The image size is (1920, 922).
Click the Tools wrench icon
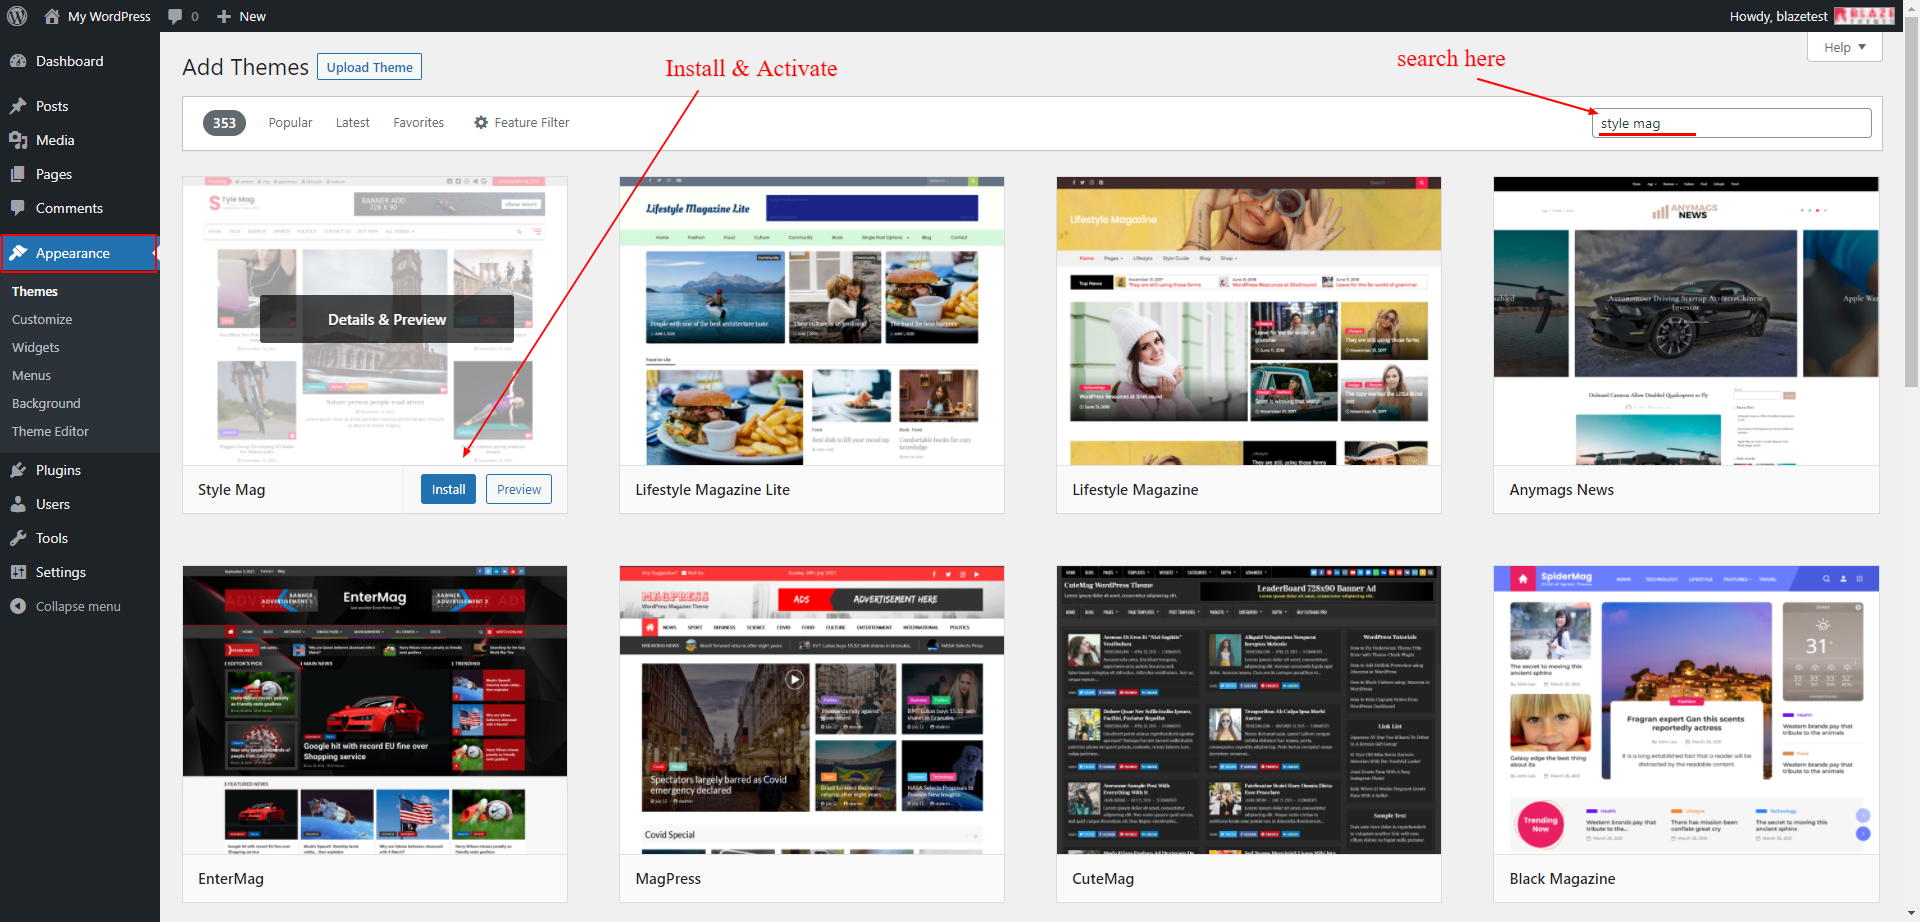click(18, 538)
